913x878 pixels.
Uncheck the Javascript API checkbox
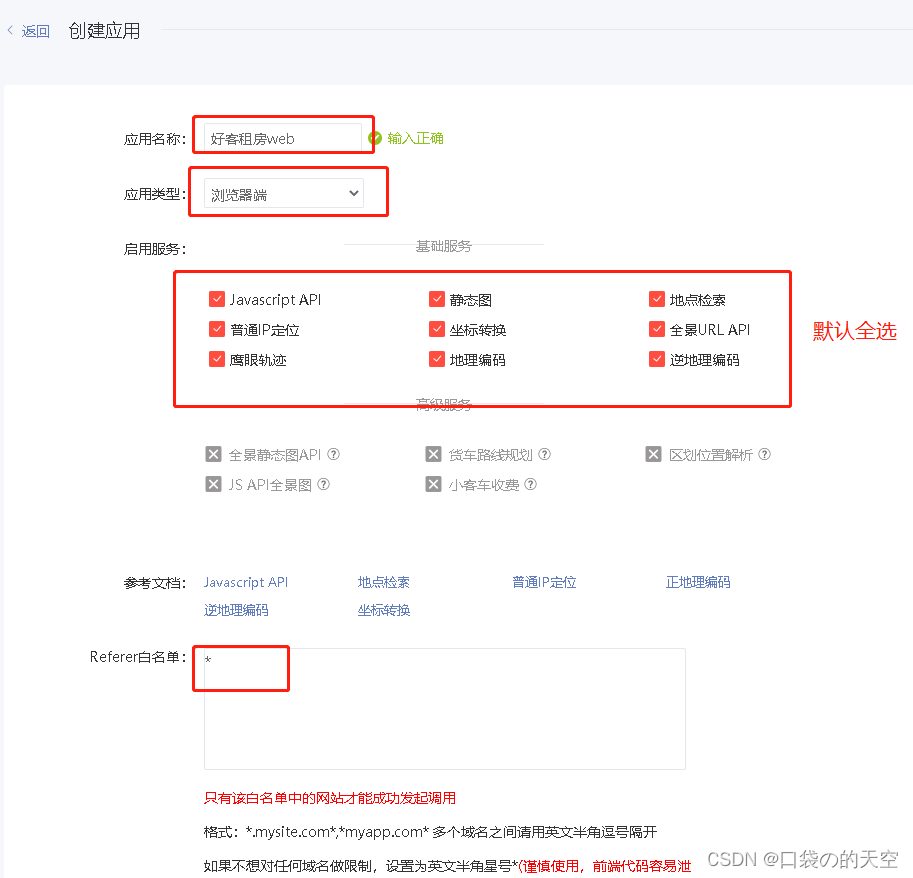[217, 299]
